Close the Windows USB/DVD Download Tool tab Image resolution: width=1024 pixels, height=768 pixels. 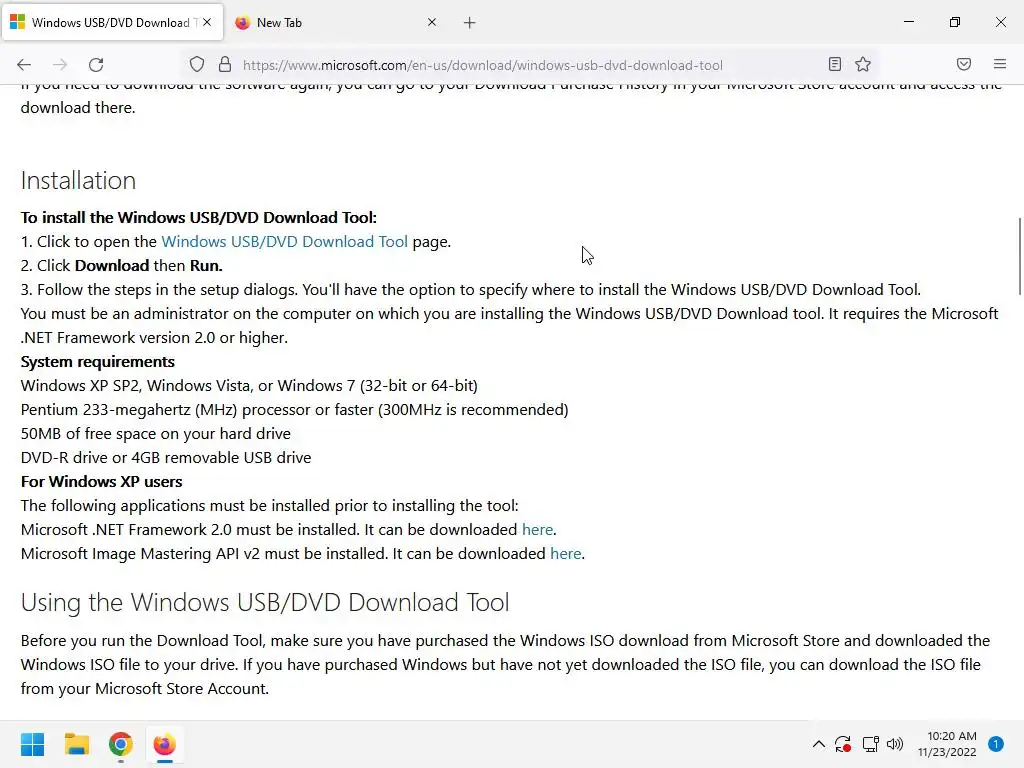coord(207,22)
